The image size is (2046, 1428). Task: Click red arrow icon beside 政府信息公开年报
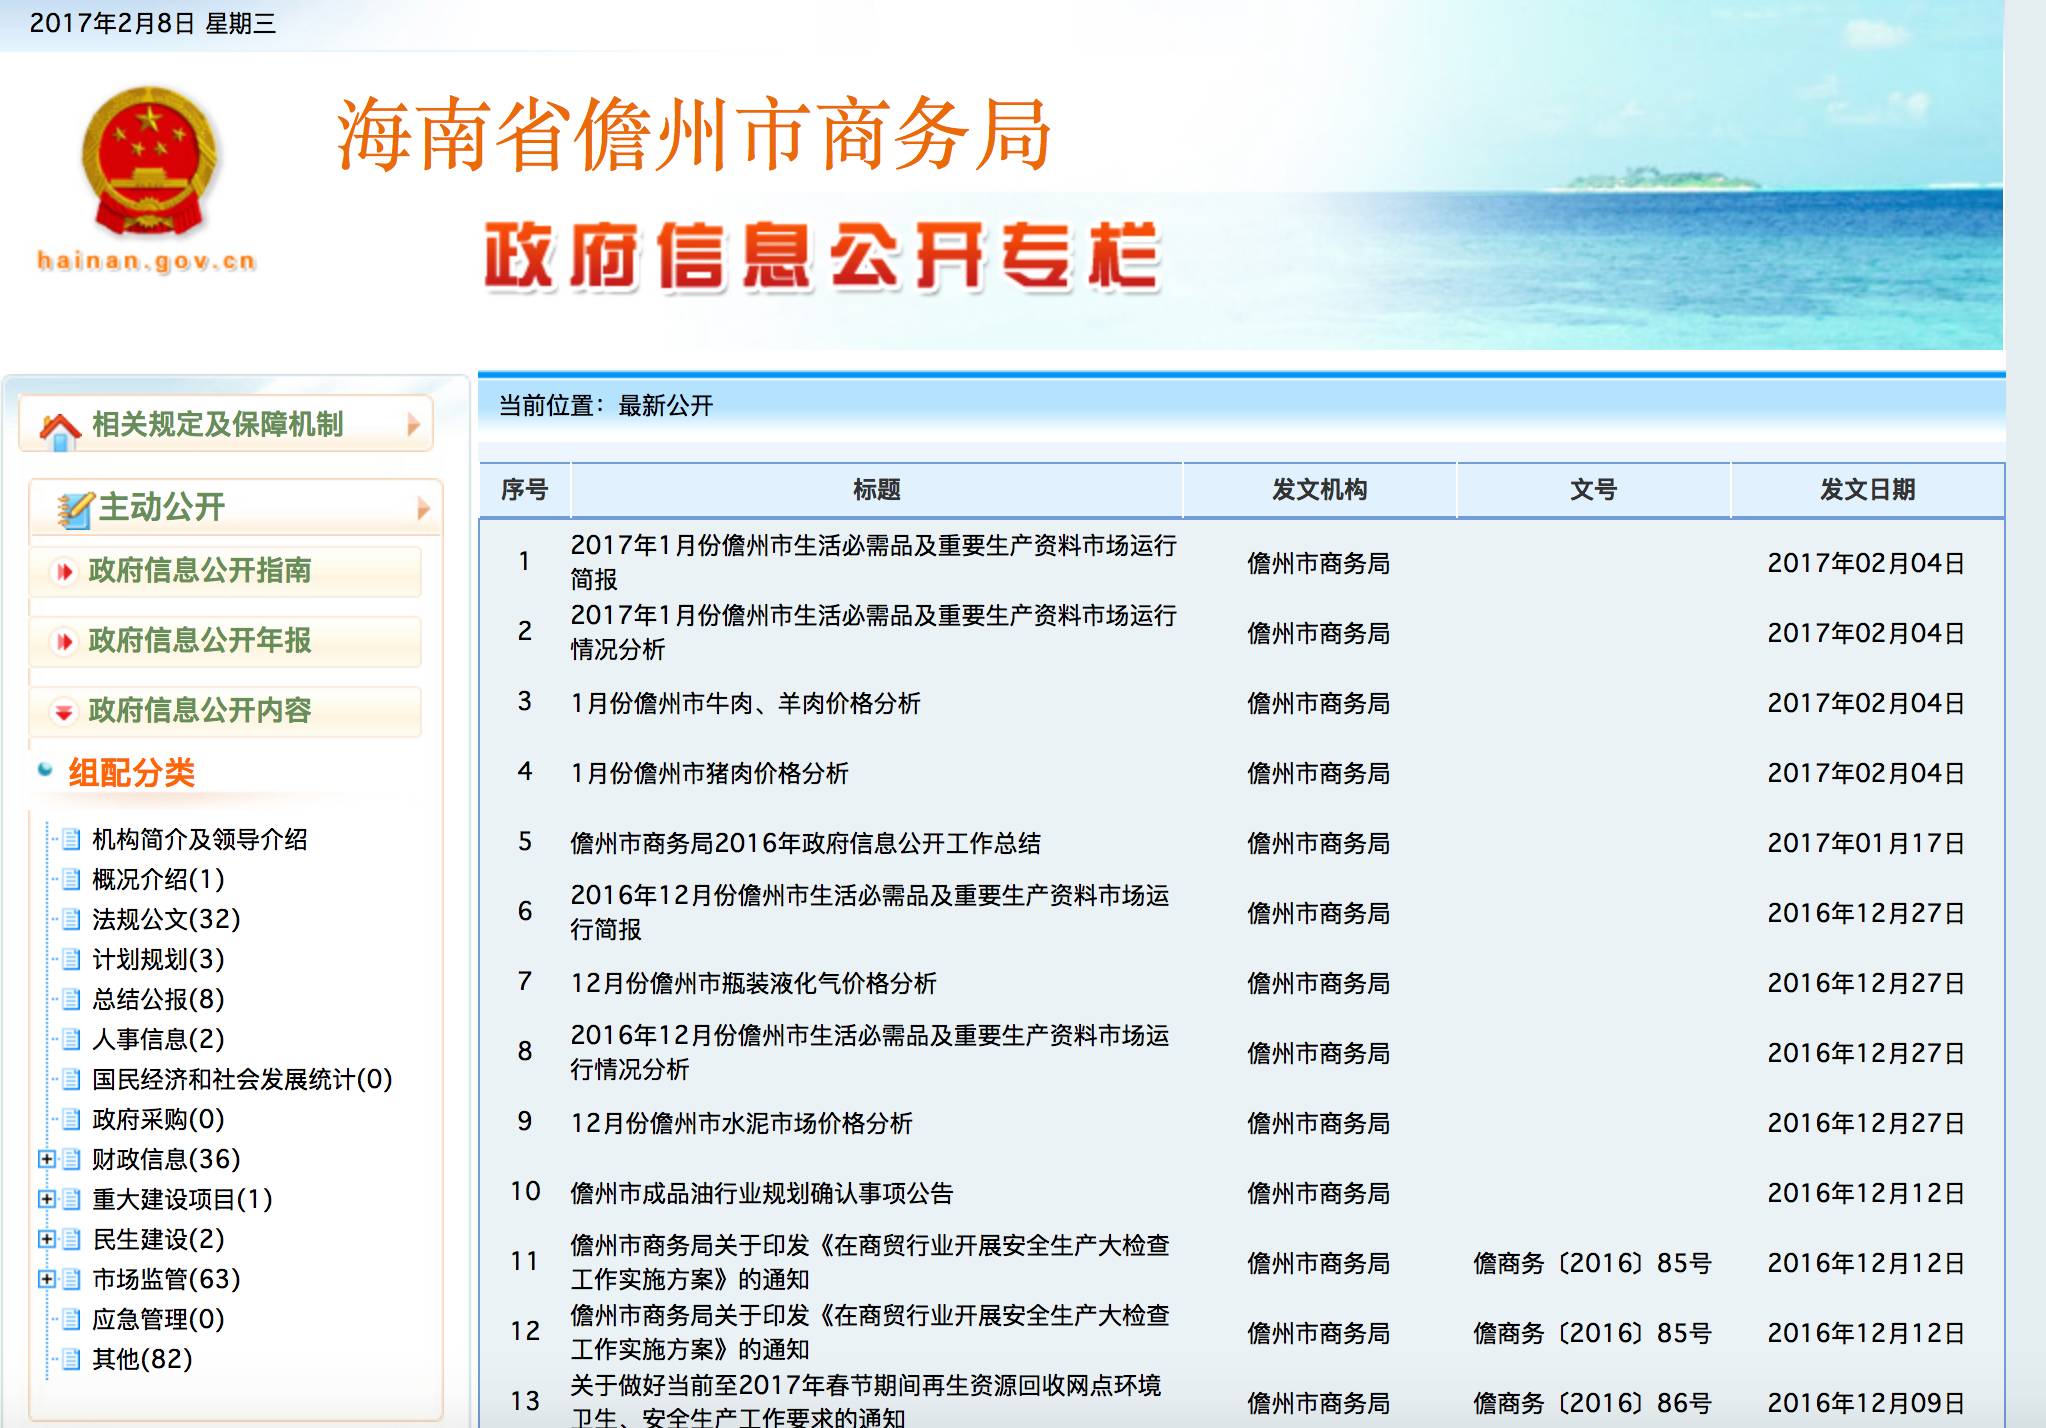(x=65, y=642)
